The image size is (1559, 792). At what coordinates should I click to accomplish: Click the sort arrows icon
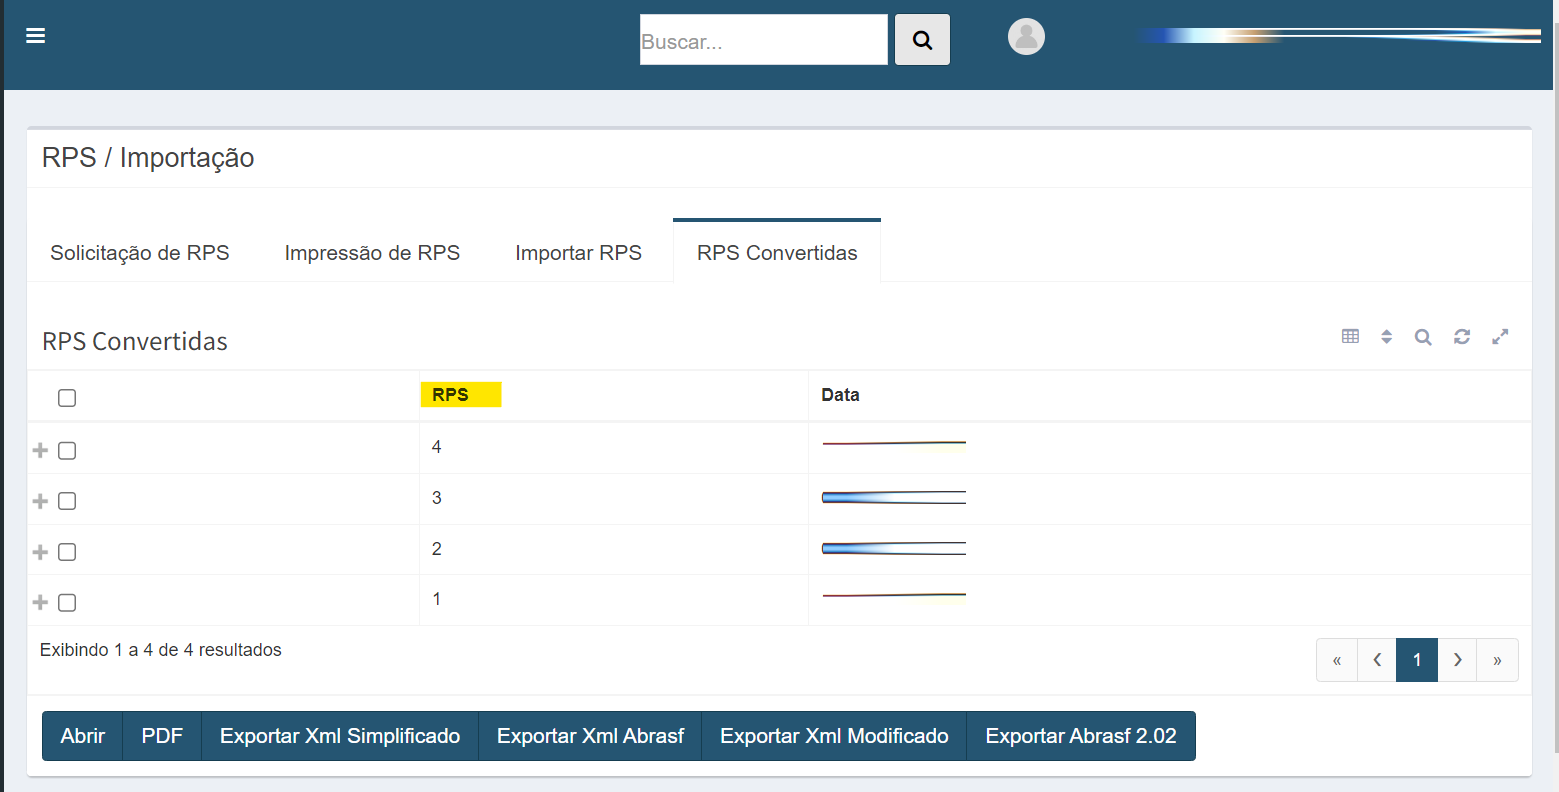point(1386,337)
